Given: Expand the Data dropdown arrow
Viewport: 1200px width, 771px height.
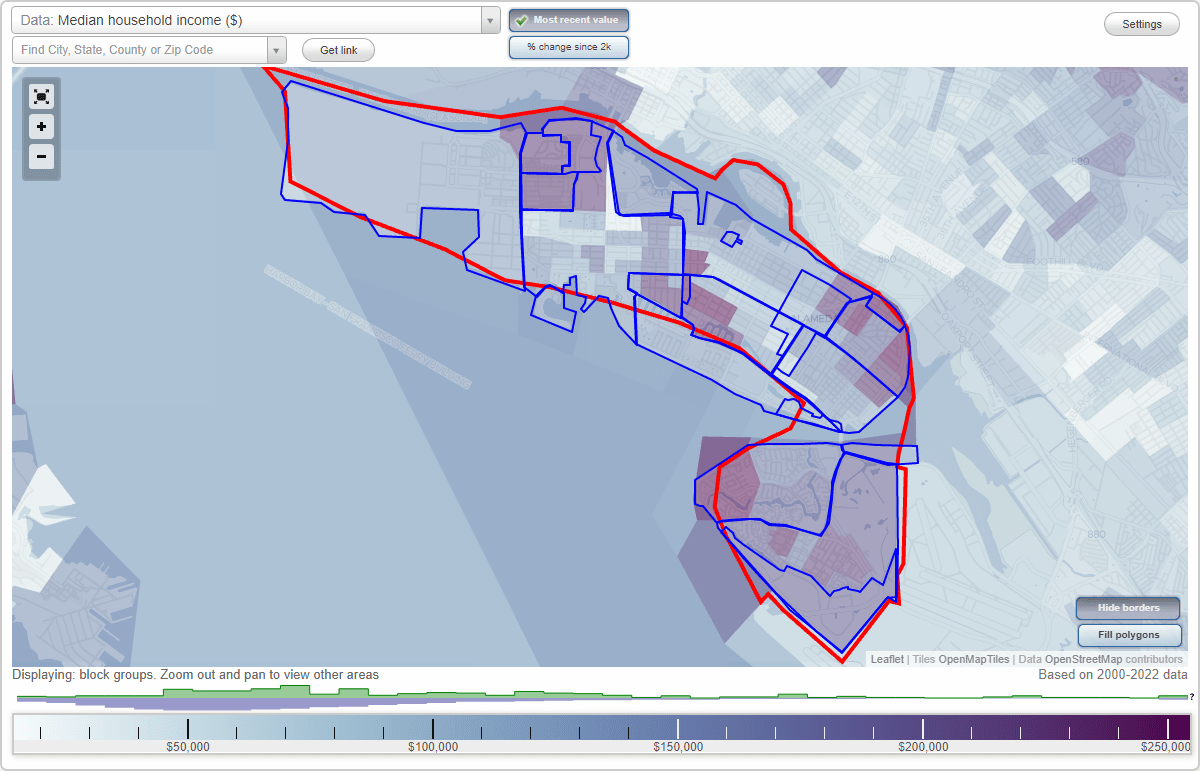Looking at the screenshot, I should 489,20.
